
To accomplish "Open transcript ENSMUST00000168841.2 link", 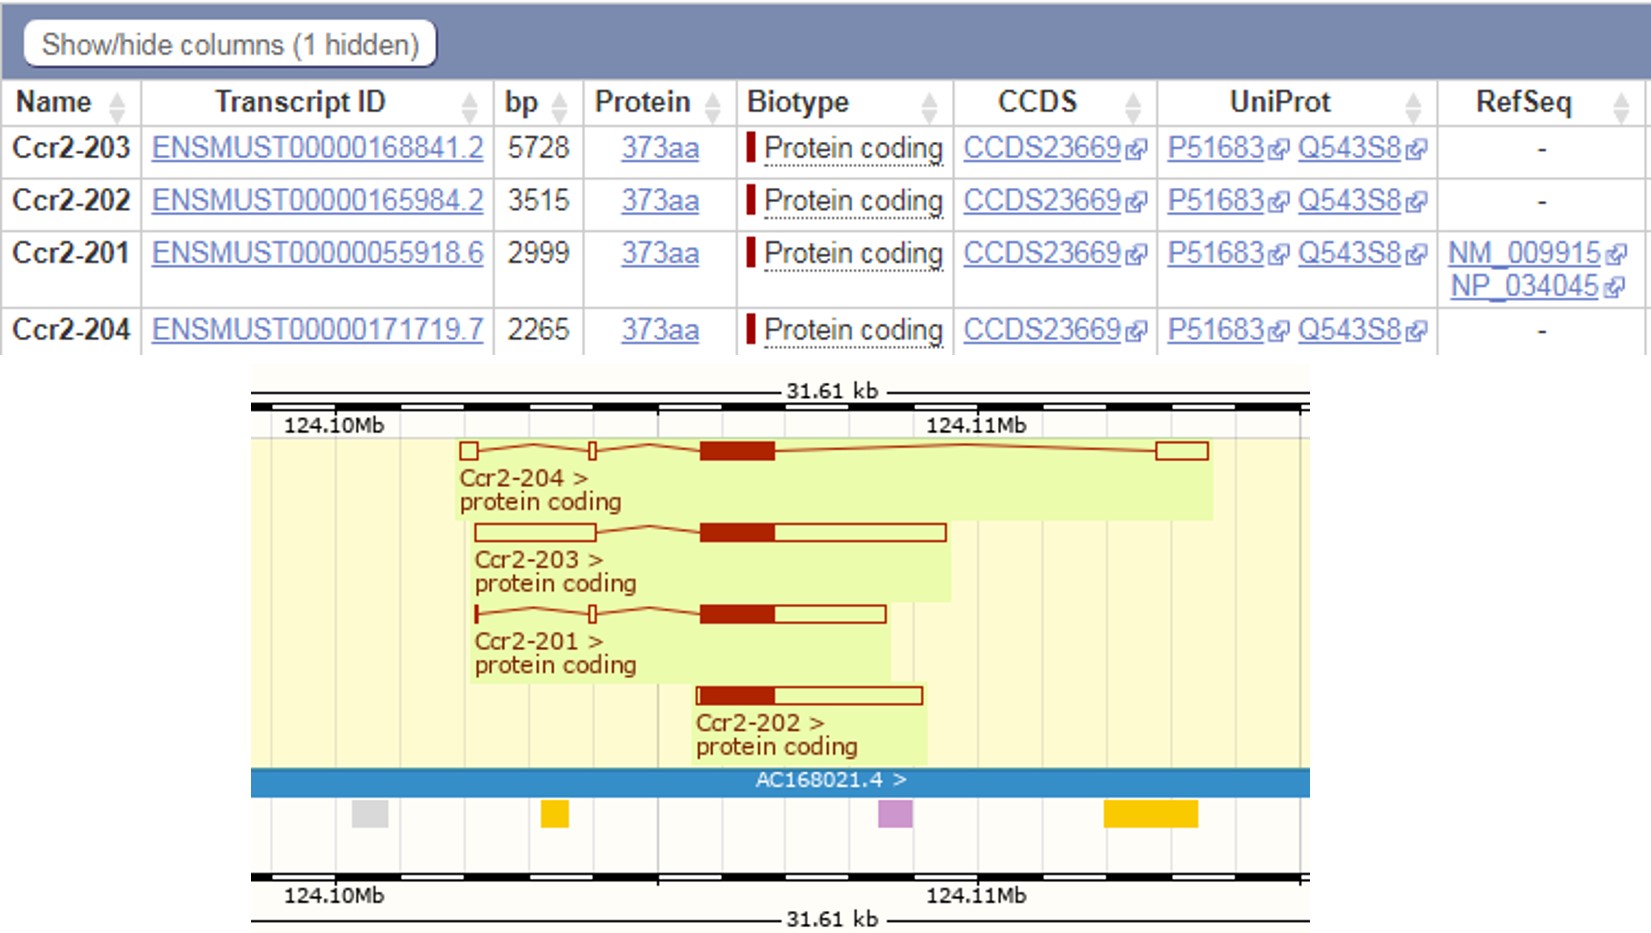I will (317, 148).
